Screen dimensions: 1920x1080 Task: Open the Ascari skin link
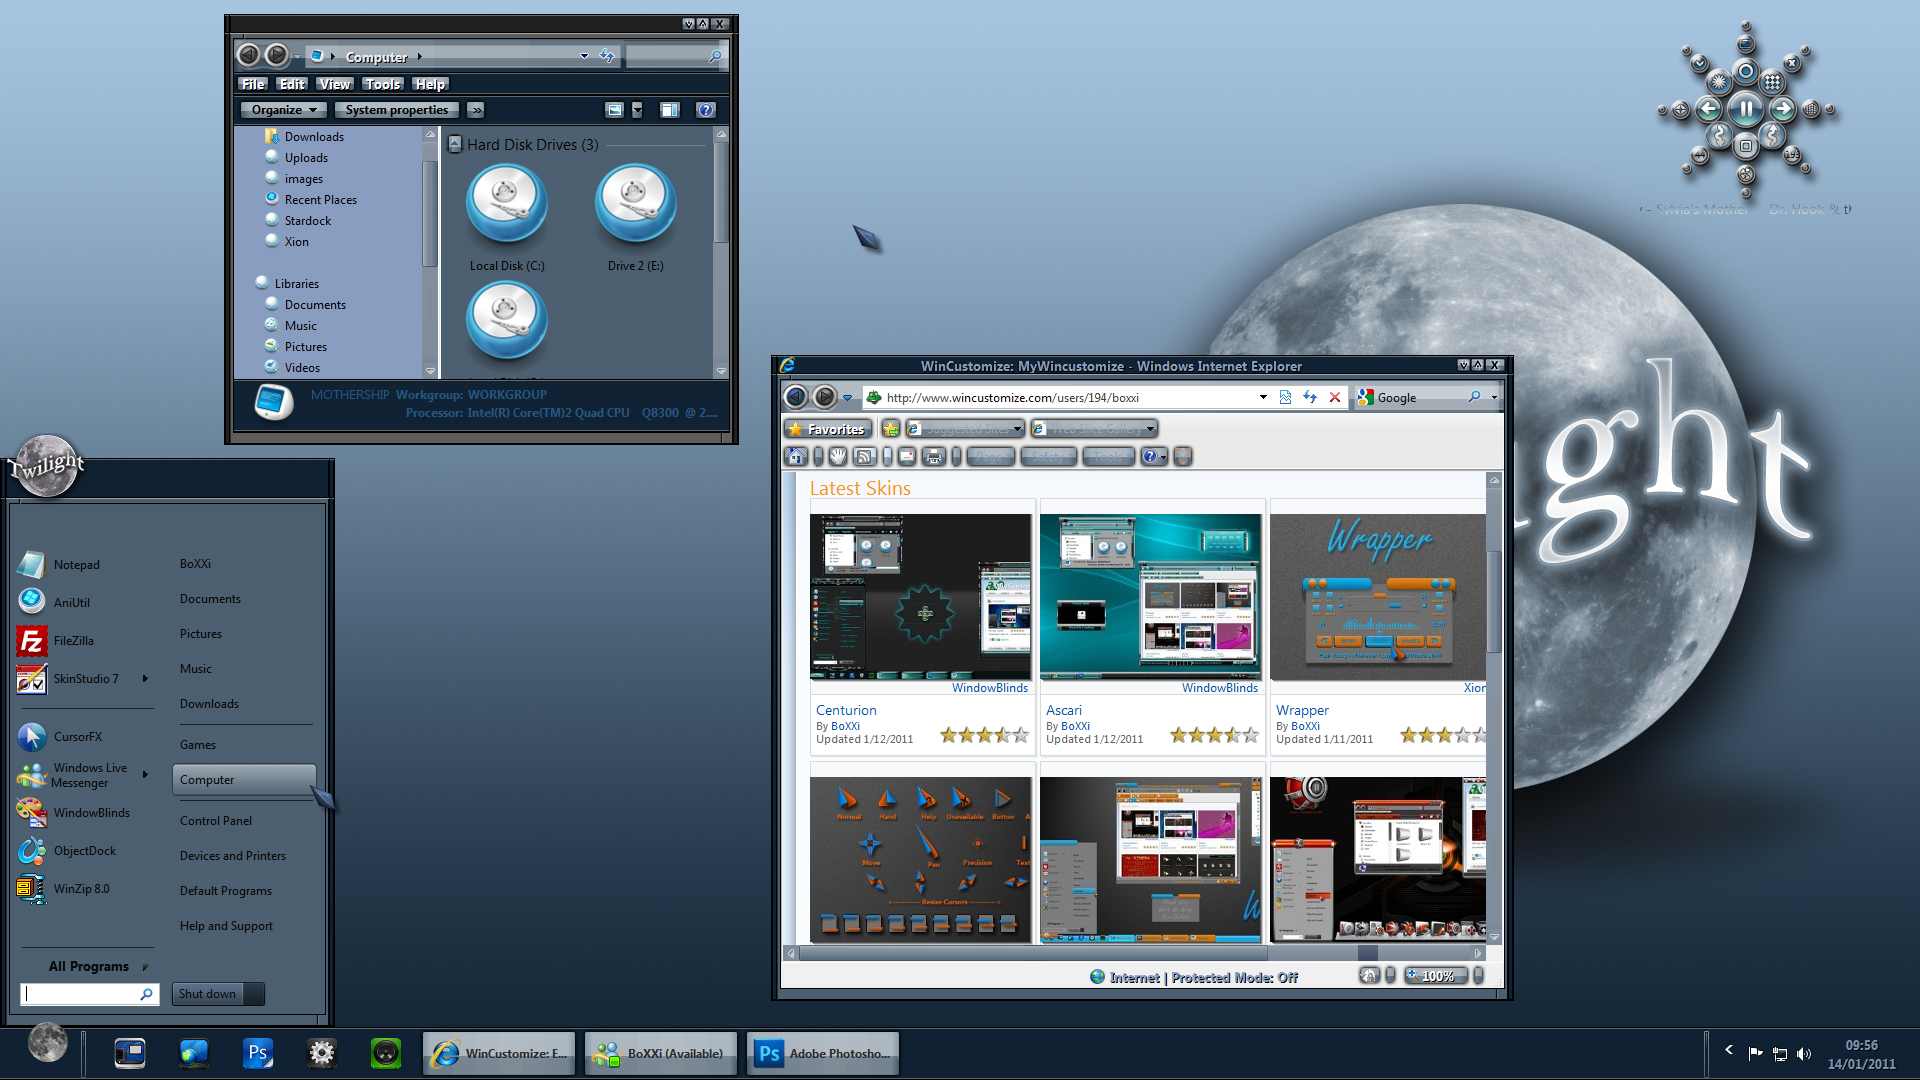point(1064,710)
